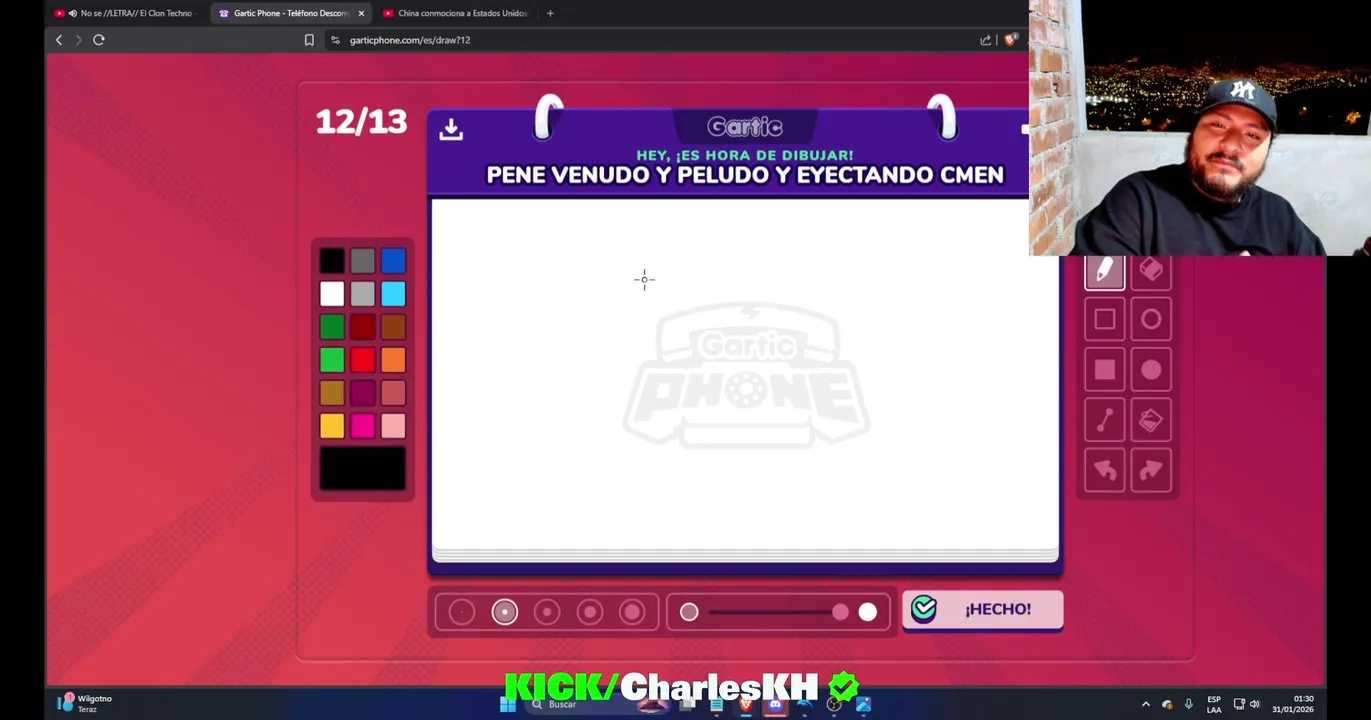Switch to the 'No se //LETRA// El Clon Techno' tab
The image size is (1371, 720).
(x=125, y=13)
